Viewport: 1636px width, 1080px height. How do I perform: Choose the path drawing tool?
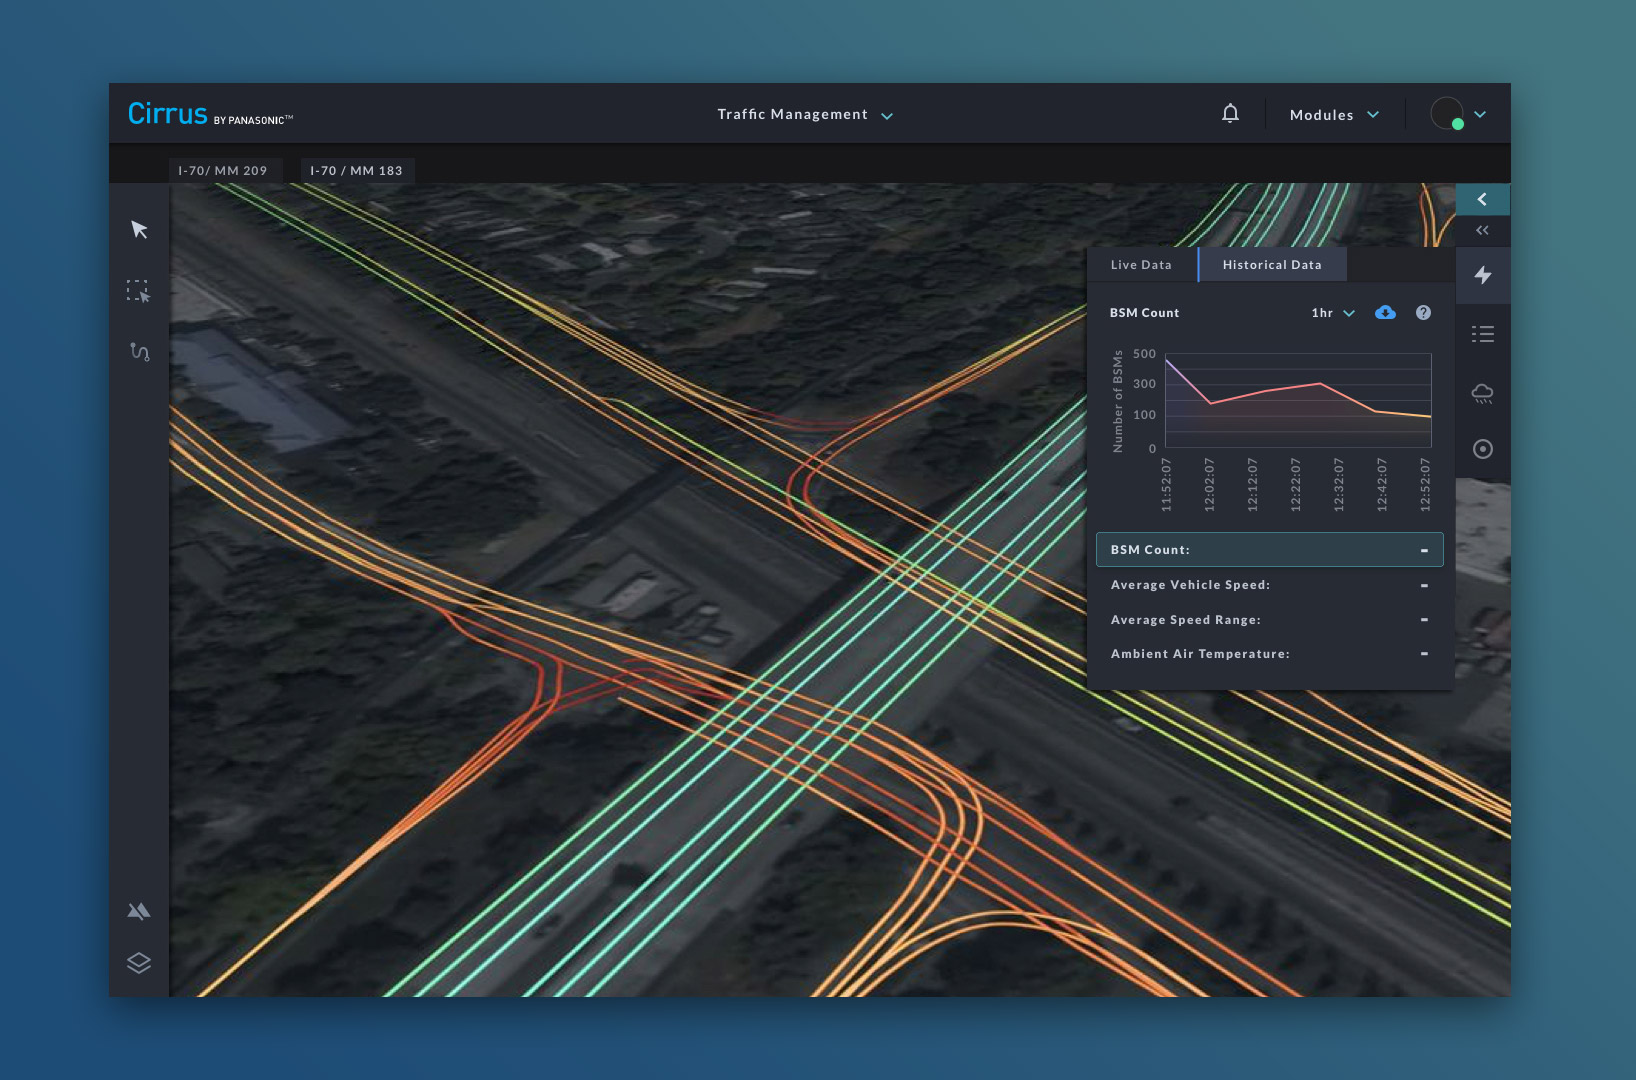[x=140, y=352]
